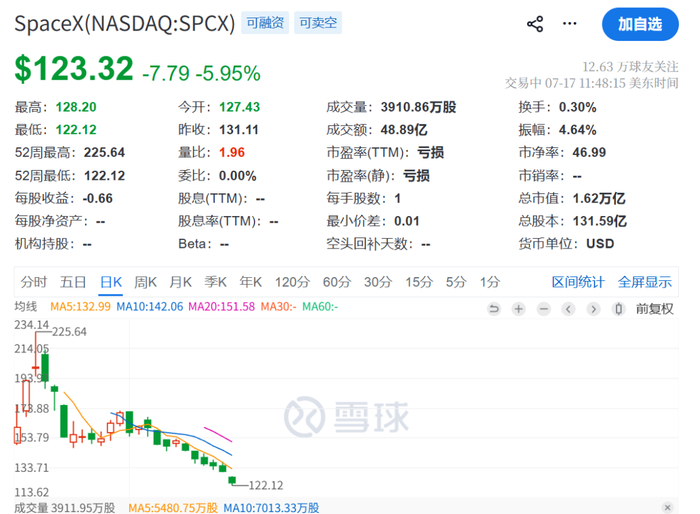Viewport: 700px width, 514px height.
Task: Click the 每股收益 -0.66 value
Action: 97,198
